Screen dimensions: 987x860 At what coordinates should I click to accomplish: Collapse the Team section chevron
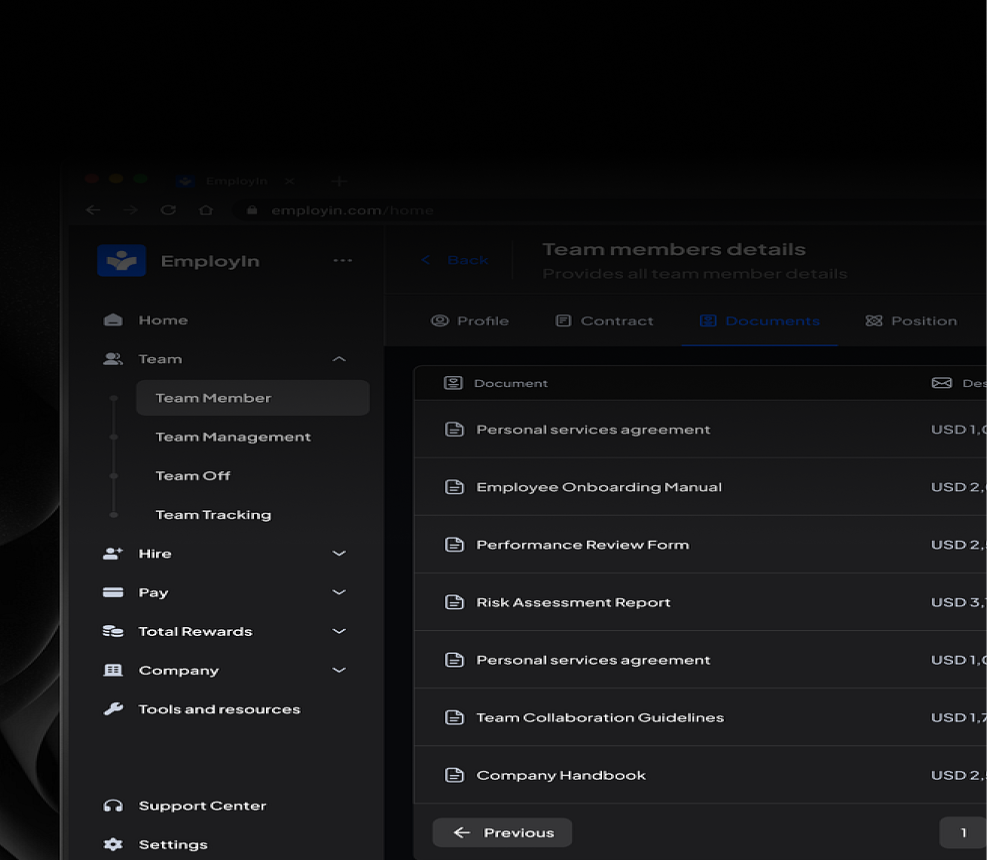[339, 359]
